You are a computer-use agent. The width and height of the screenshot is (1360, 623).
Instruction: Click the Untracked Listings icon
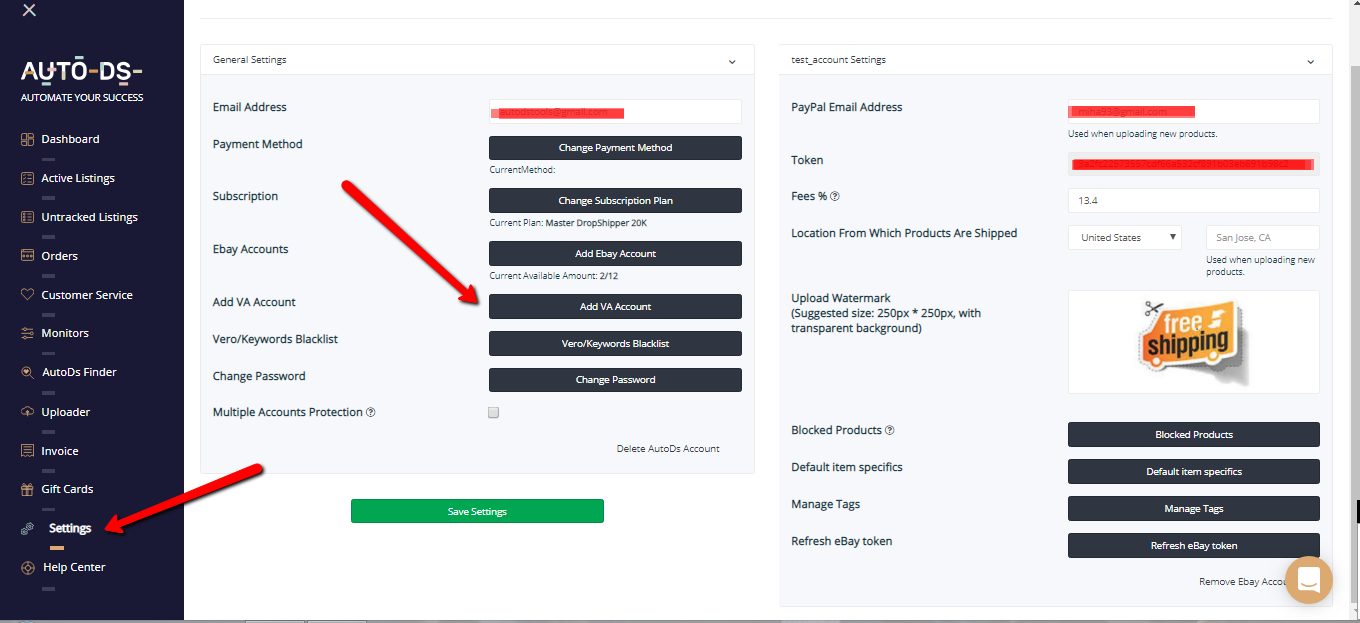[x=28, y=217]
